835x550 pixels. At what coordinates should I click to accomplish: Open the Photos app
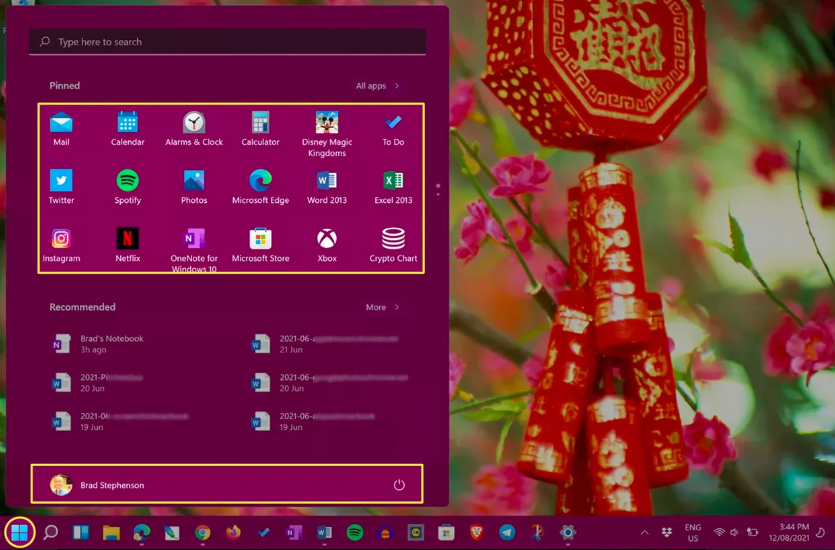(194, 187)
